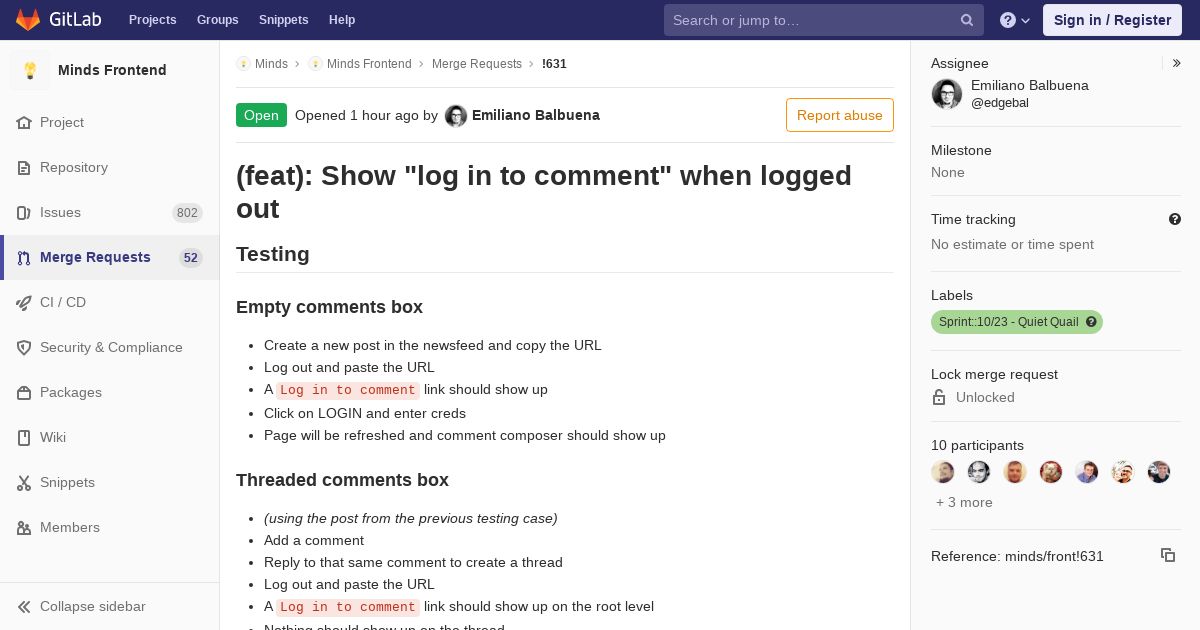The image size is (1200, 630).
Task: Open assignee name Emiliano Balbuena link
Action: tap(1030, 86)
